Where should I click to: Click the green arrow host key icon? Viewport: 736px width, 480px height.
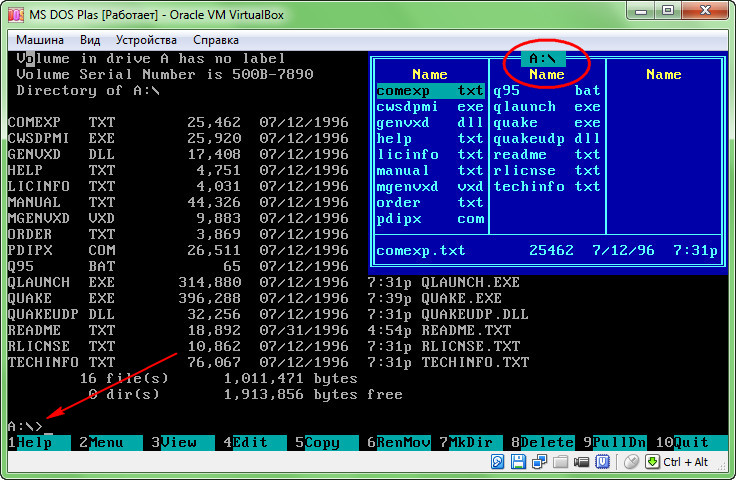(x=652, y=462)
